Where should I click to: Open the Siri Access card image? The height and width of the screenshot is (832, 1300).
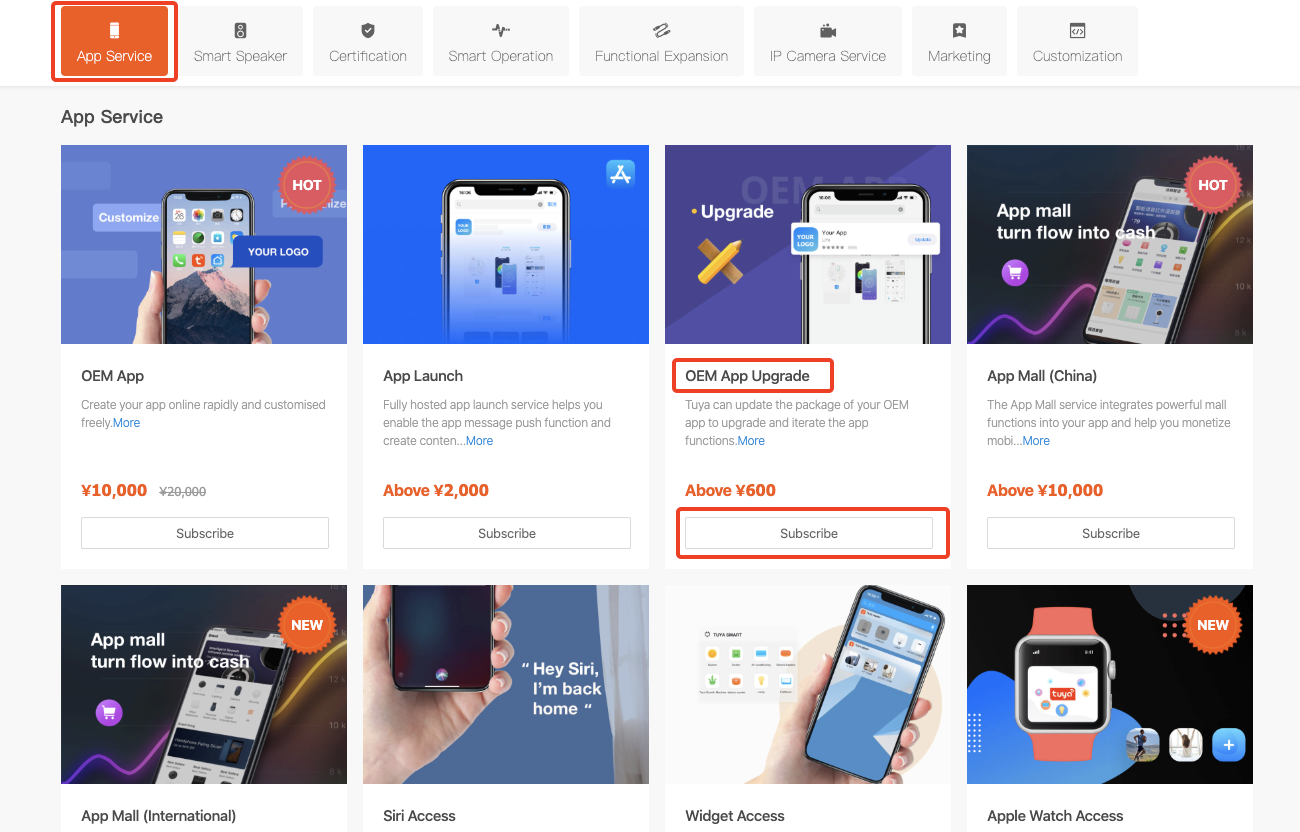coord(506,684)
